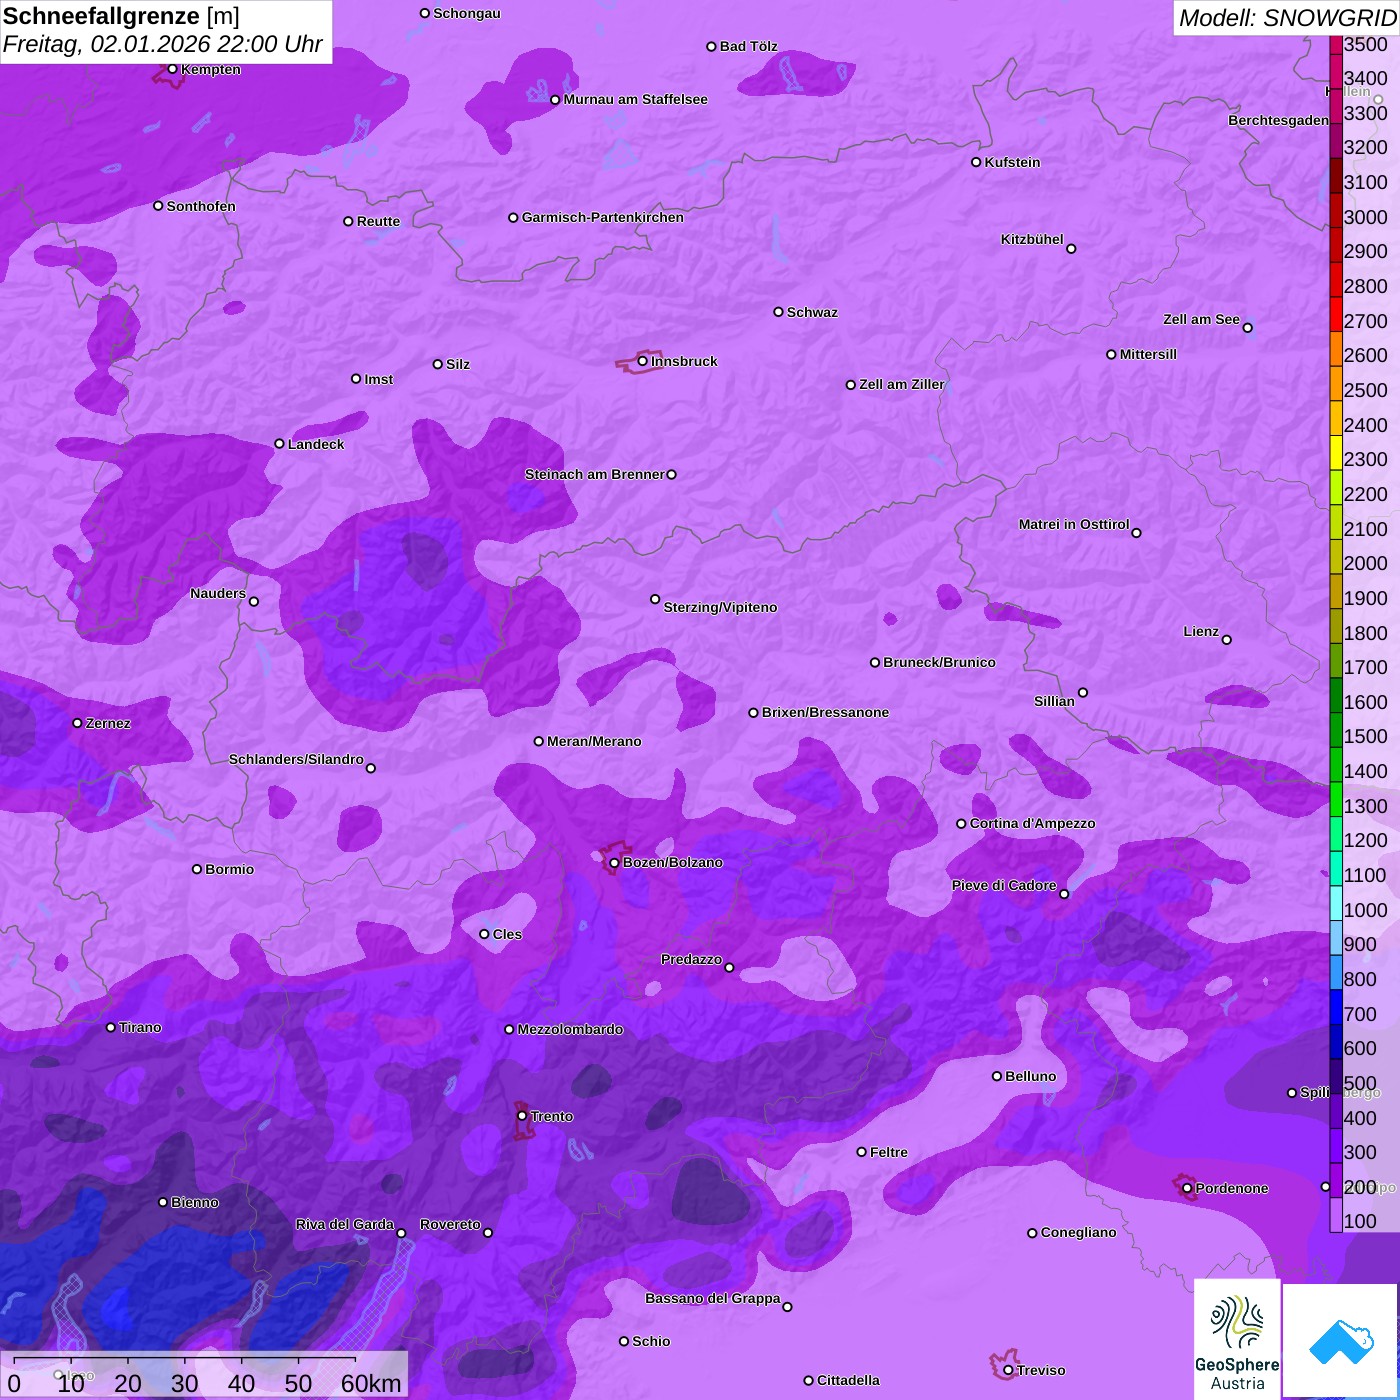The image size is (1400, 1400).
Task: Select the Sonthofen town label
Action: [x=201, y=206]
